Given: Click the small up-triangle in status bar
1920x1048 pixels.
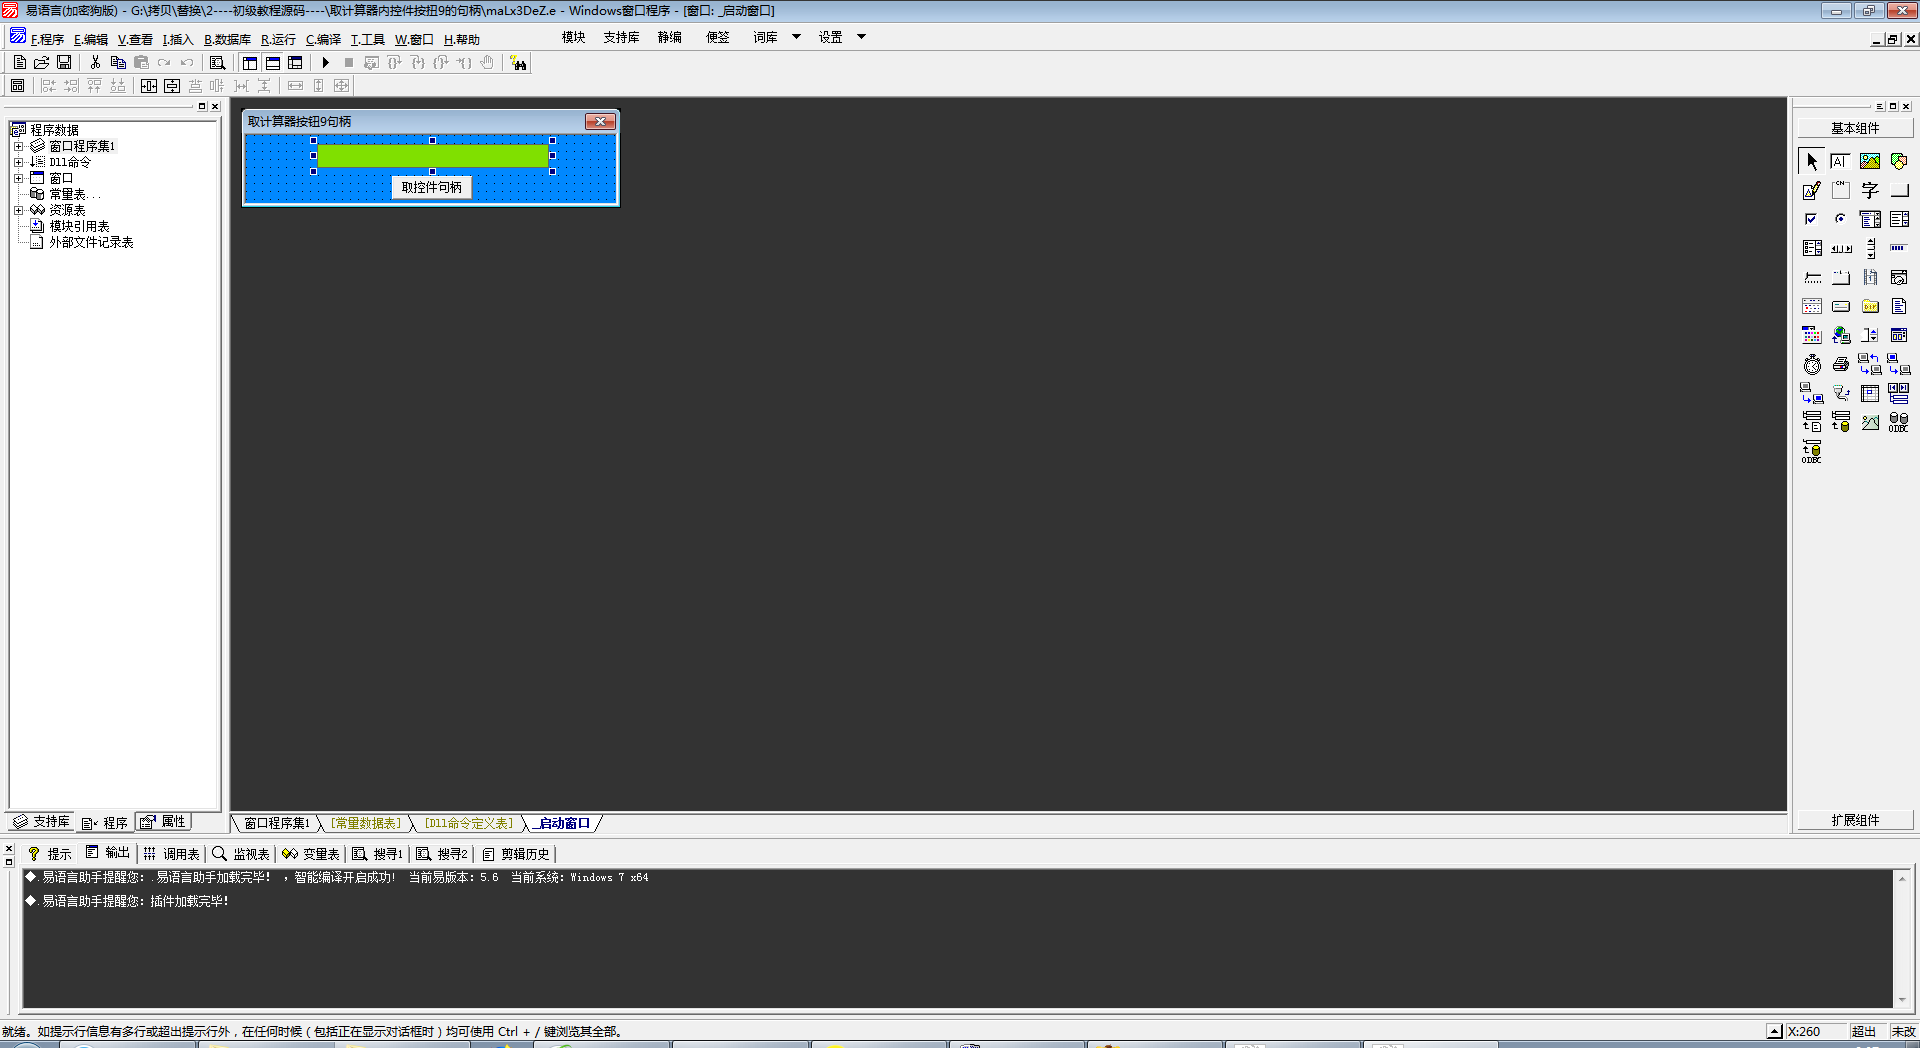Looking at the screenshot, I should click(x=1774, y=1031).
